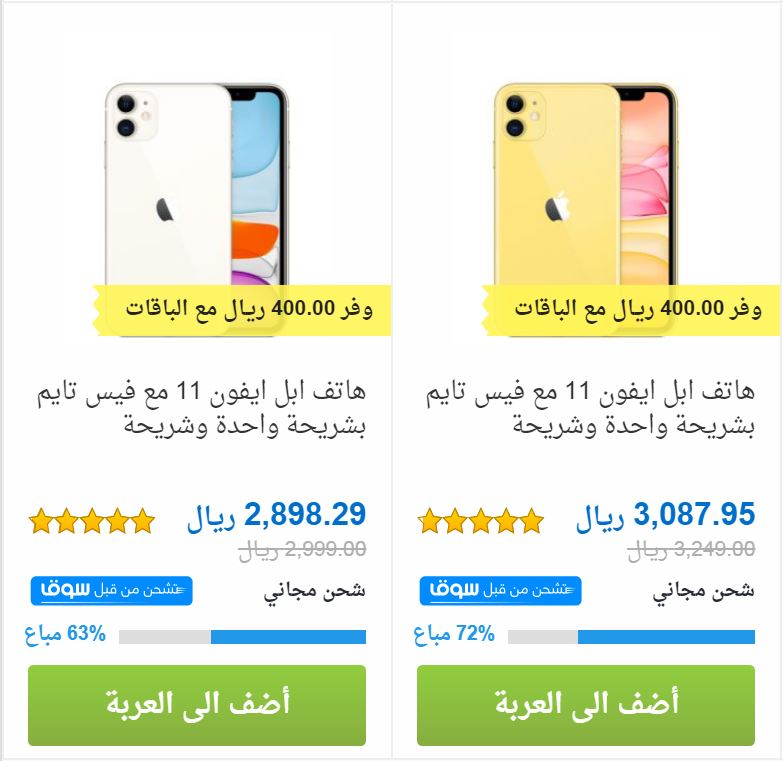Screen dimensions: 783x761
Task: Click the yellow savings banner on white iPhone
Action: pyautogui.click(x=242, y=310)
